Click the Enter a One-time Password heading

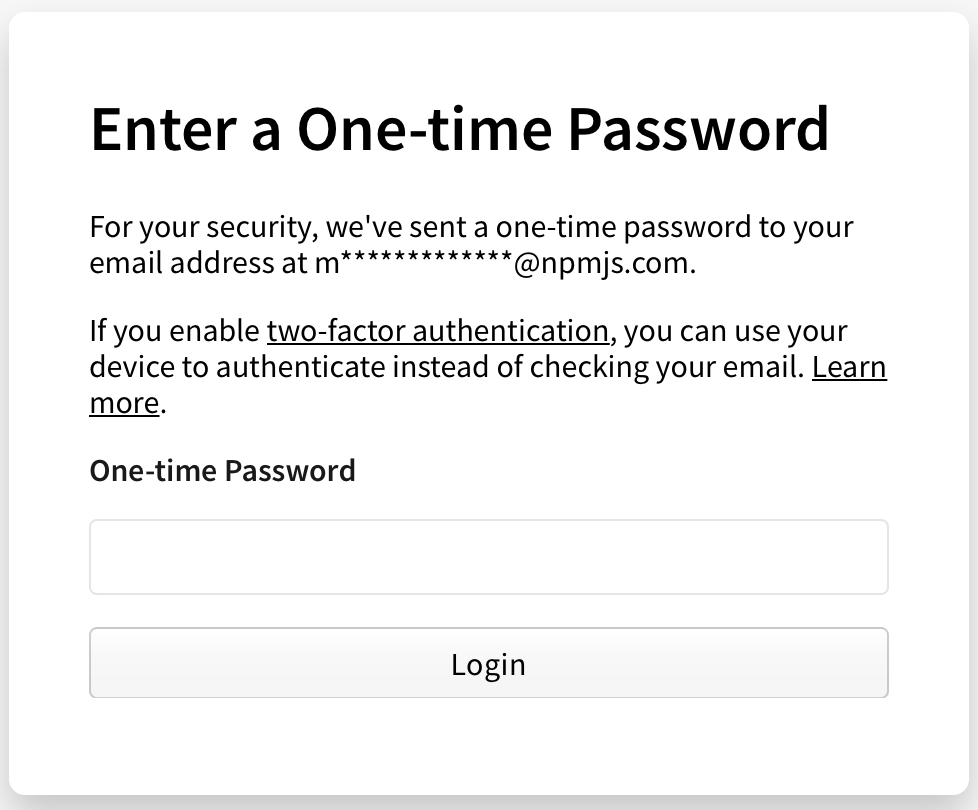(460, 128)
